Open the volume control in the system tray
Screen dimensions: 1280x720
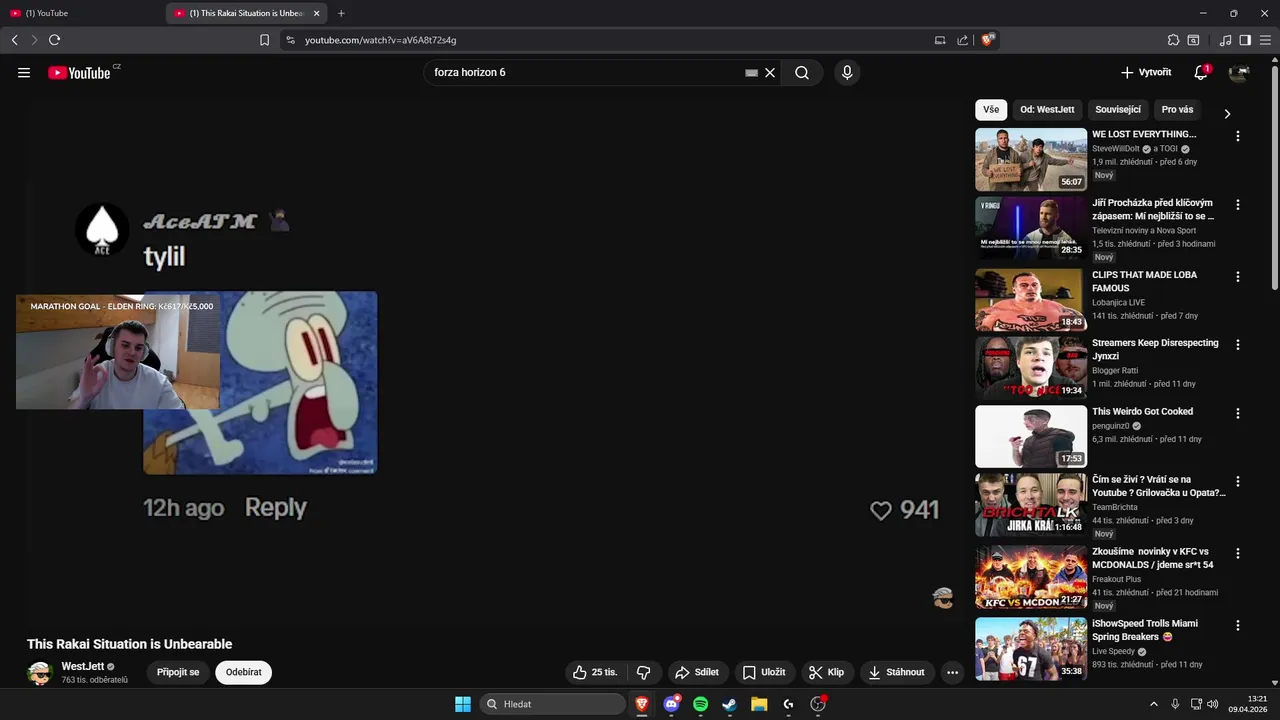click(x=1213, y=704)
